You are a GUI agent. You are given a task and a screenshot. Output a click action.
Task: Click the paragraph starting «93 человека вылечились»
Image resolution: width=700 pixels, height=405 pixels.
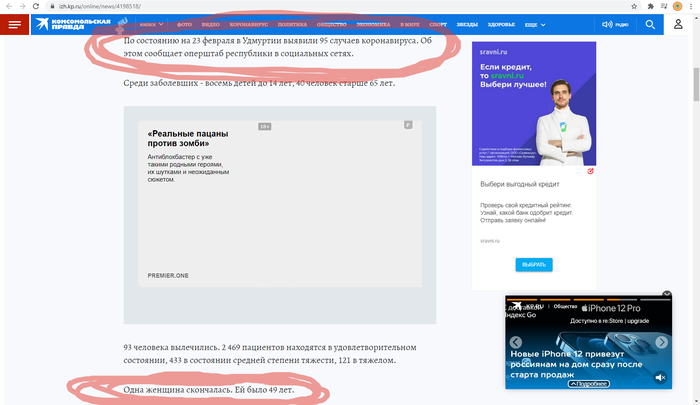point(270,354)
